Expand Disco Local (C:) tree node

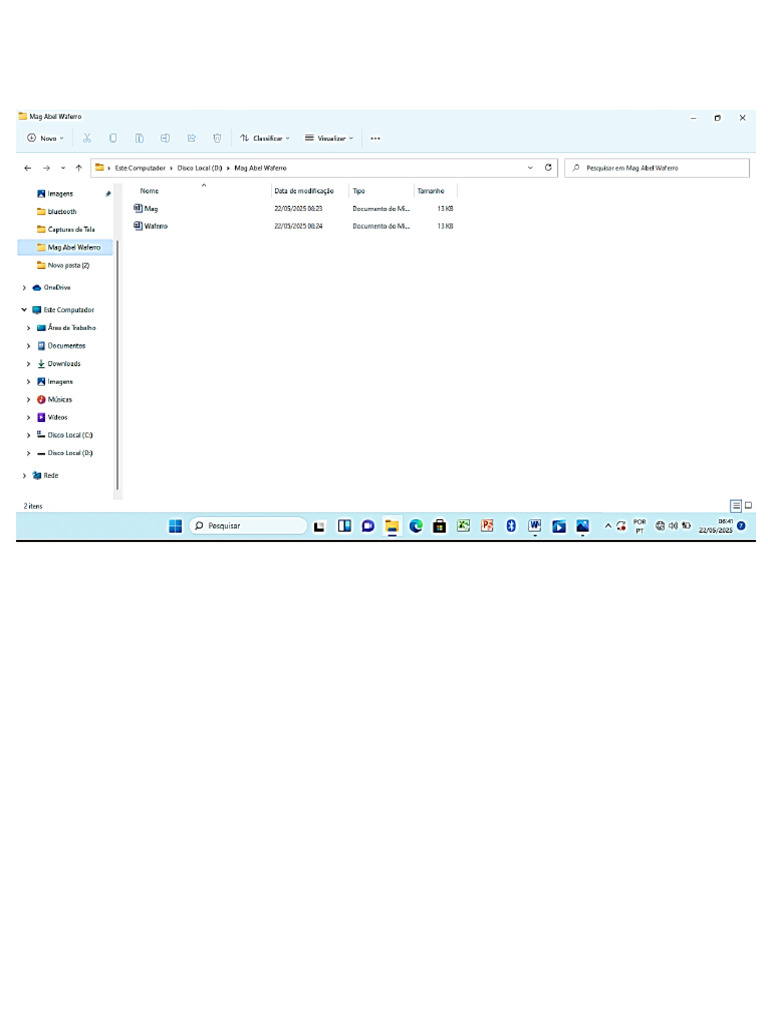(28, 435)
